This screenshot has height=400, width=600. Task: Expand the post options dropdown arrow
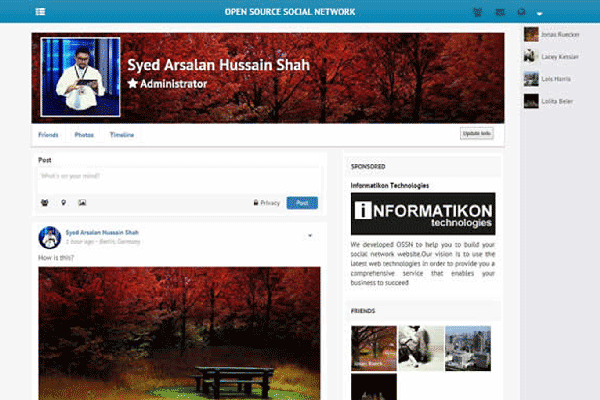point(310,236)
